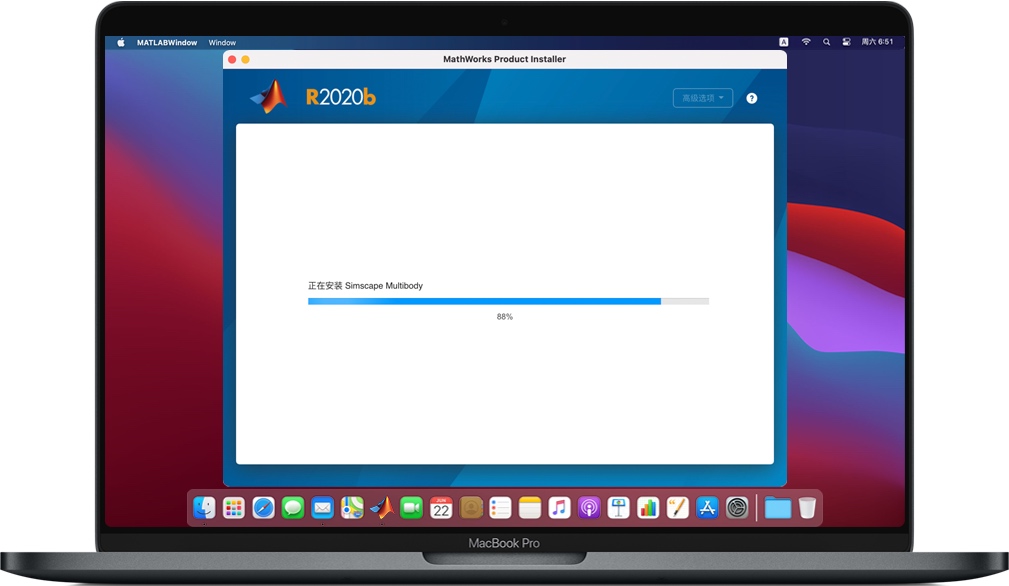The image size is (1009, 586).
Task: Select the MATLAB installer icon in the Dock
Action: coord(382,508)
